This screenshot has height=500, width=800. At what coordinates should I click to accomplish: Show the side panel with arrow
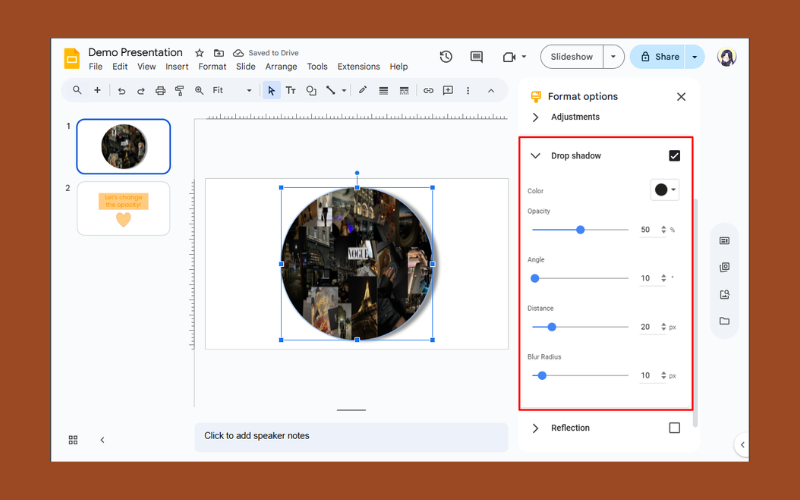(742, 445)
